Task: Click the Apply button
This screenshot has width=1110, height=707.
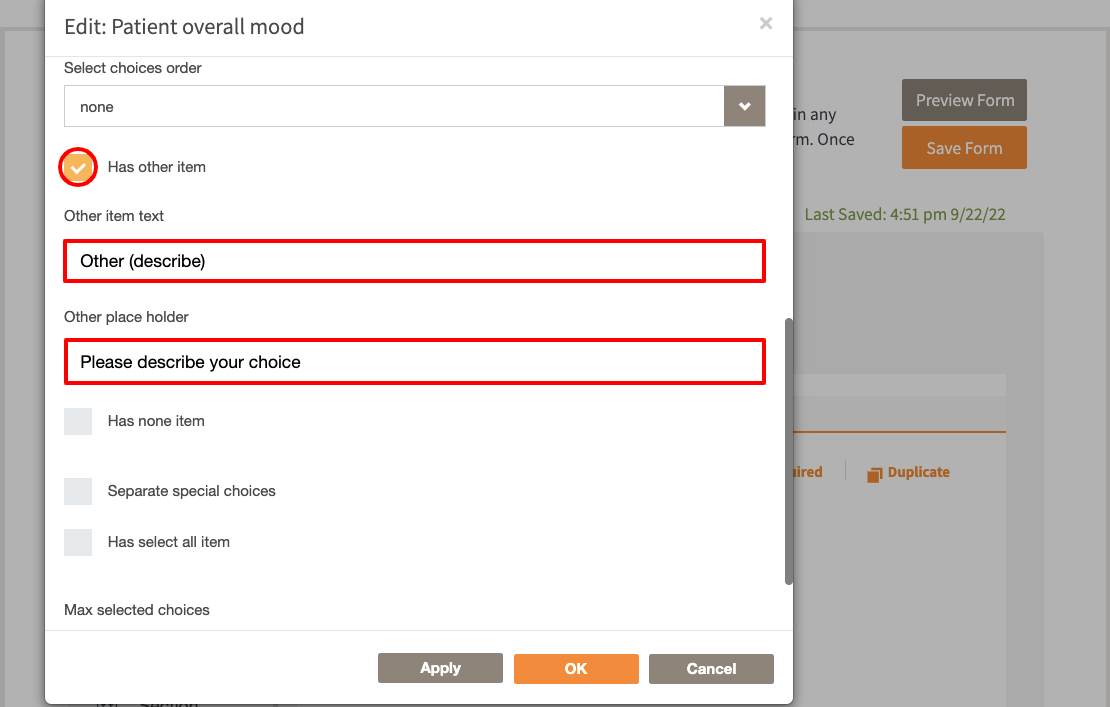Action: (440, 668)
